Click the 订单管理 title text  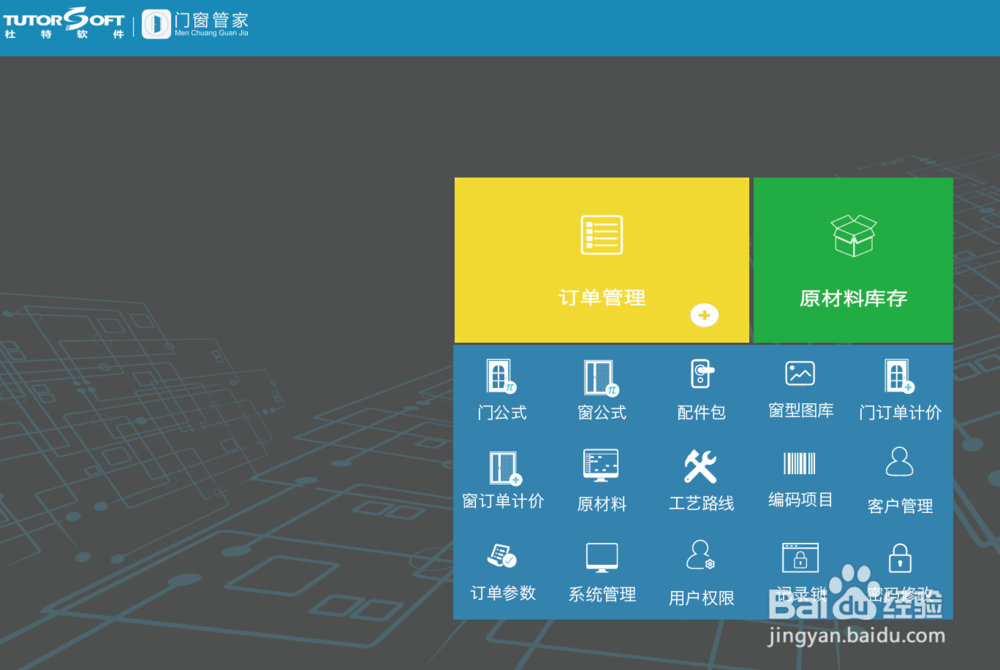coord(601,298)
